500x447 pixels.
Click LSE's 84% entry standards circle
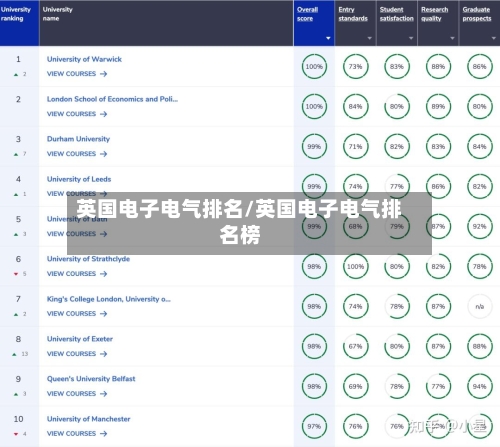tap(355, 107)
